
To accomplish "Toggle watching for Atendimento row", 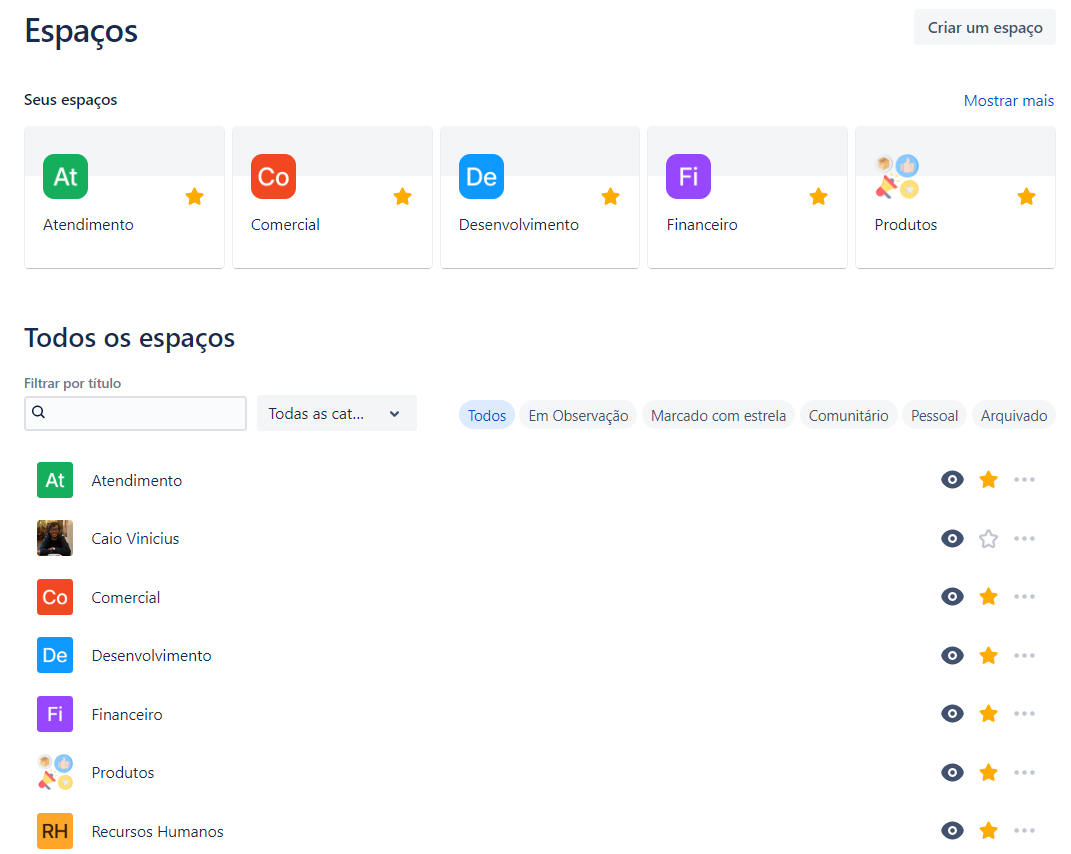I will 952,480.
